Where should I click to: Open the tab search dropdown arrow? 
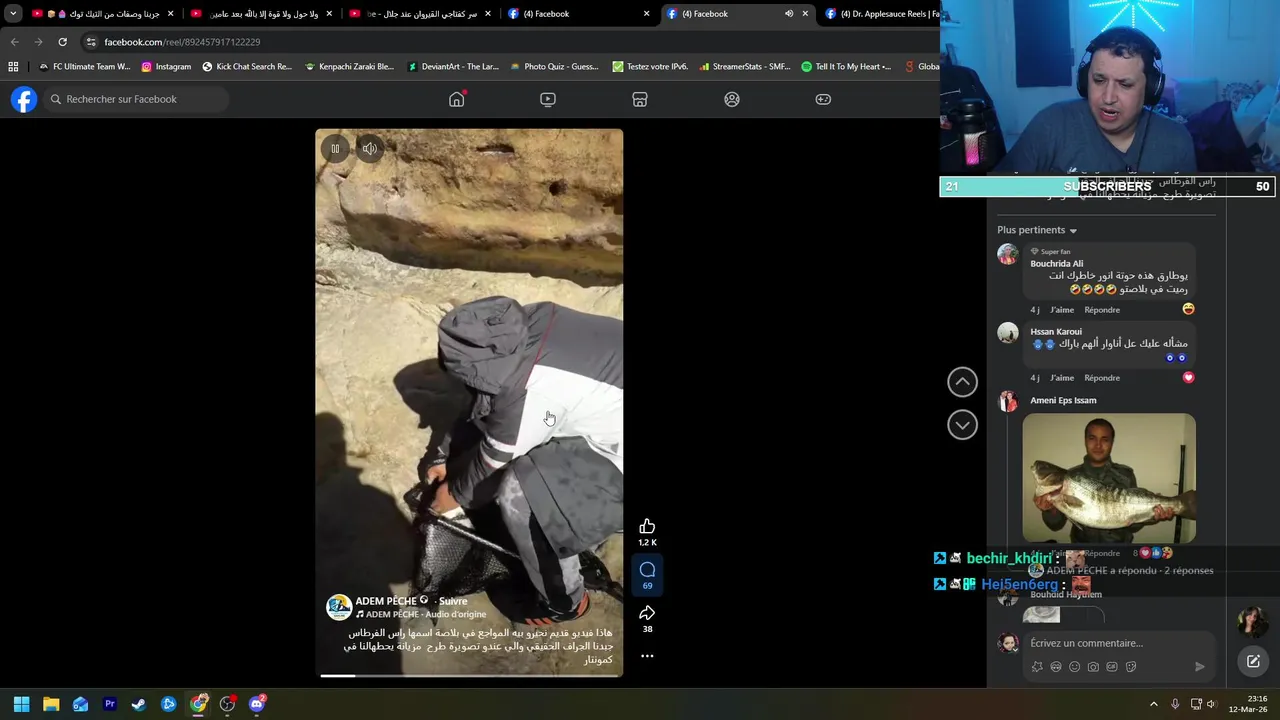click(x=13, y=14)
